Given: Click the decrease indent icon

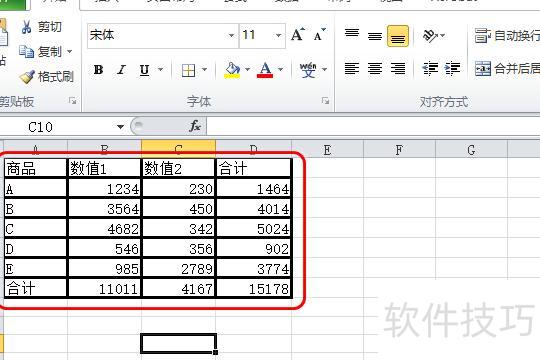Looking at the screenshot, I should tap(430, 69).
